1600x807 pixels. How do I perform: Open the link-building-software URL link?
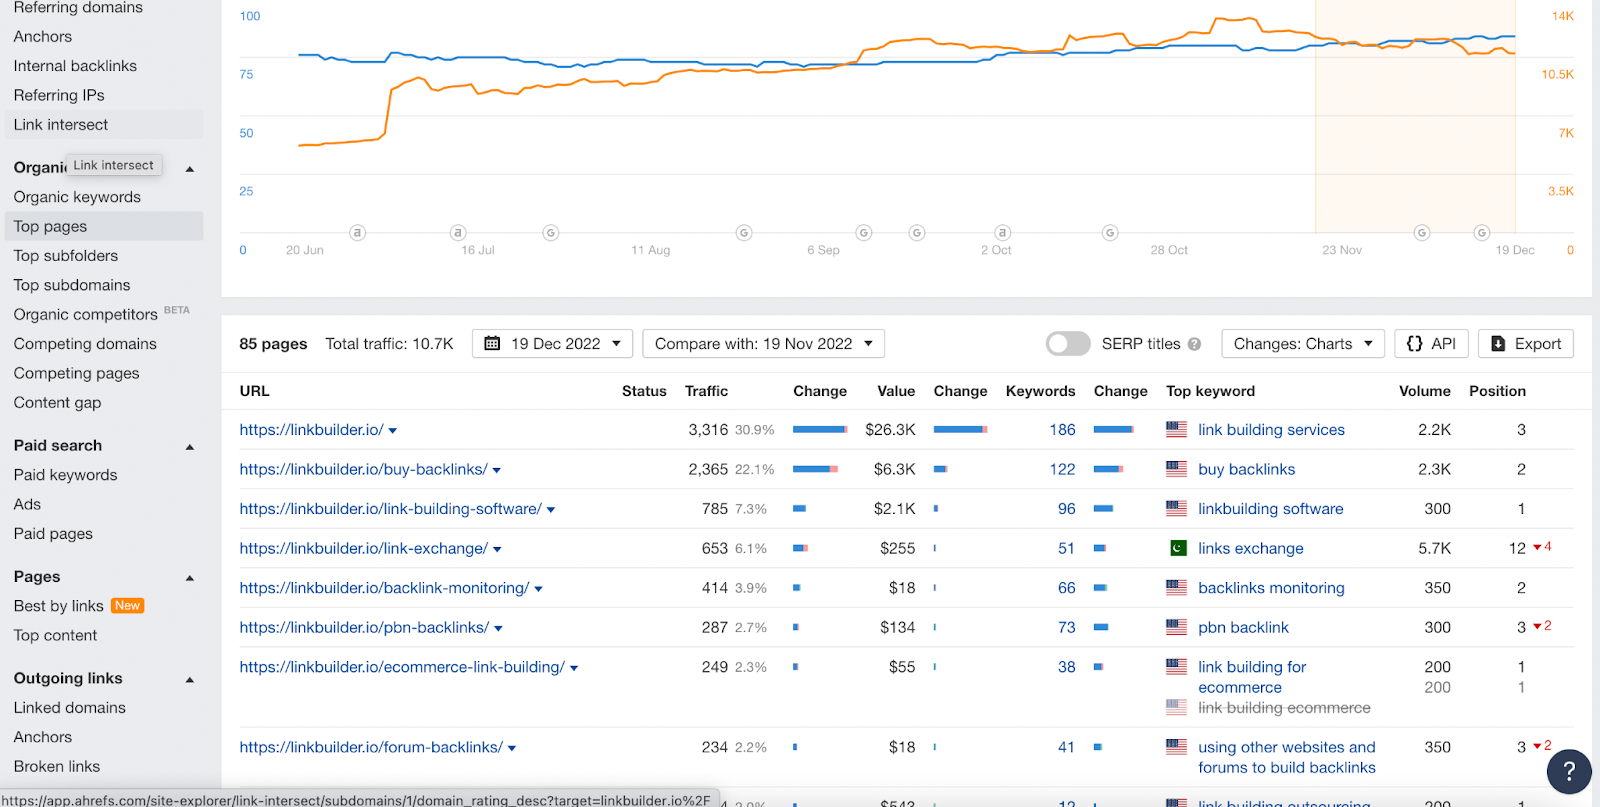(x=390, y=509)
